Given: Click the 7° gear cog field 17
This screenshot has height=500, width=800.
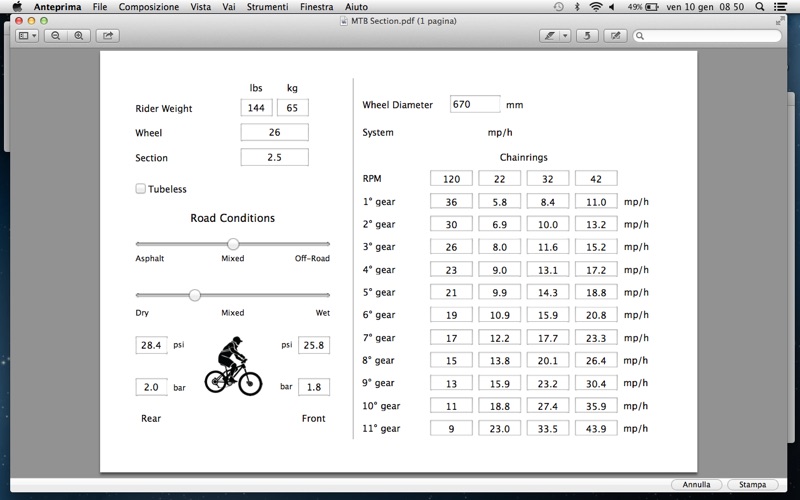Looking at the screenshot, I should tap(451, 338).
